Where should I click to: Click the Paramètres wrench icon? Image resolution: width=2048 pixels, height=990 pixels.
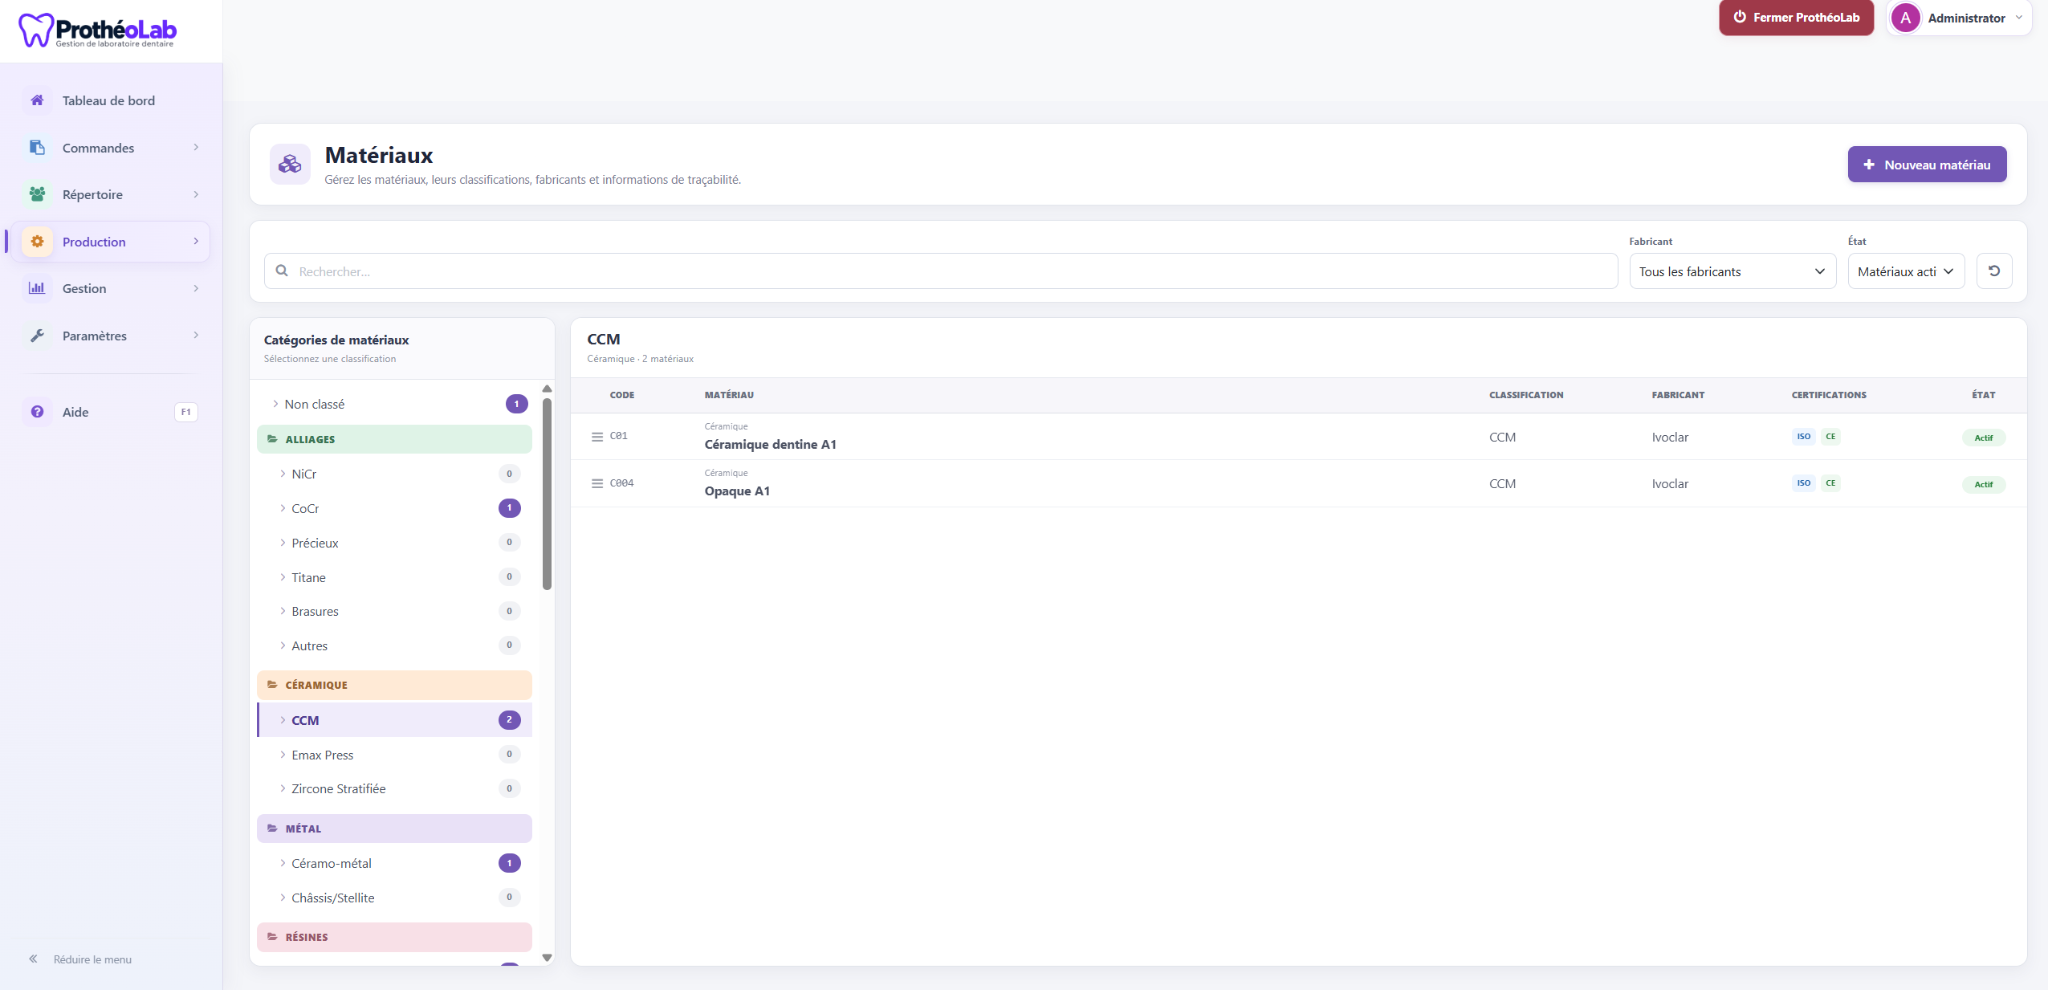pos(37,335)
